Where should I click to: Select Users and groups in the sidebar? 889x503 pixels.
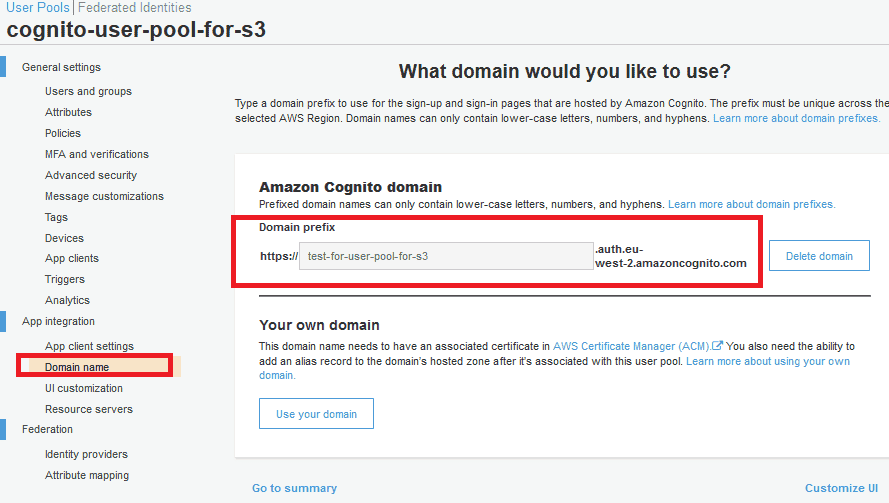(88, 91)
